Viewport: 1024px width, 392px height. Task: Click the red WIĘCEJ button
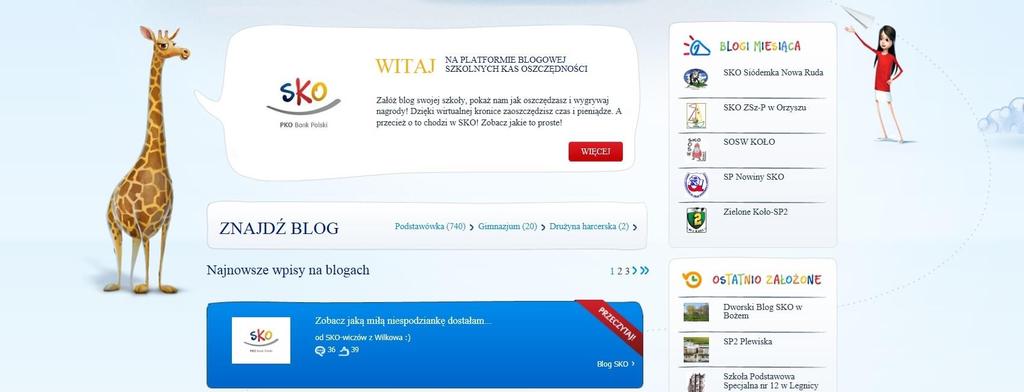pyautogui.click(x=595, y=152)
